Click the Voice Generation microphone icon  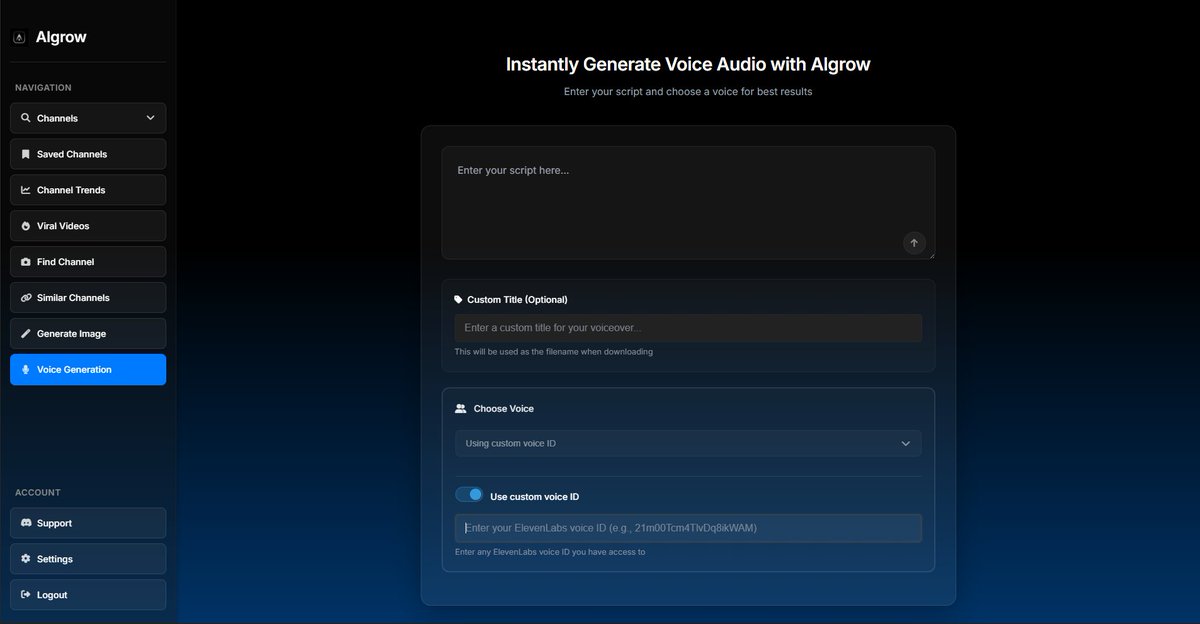pyautogui.click(x=25, y=369)
